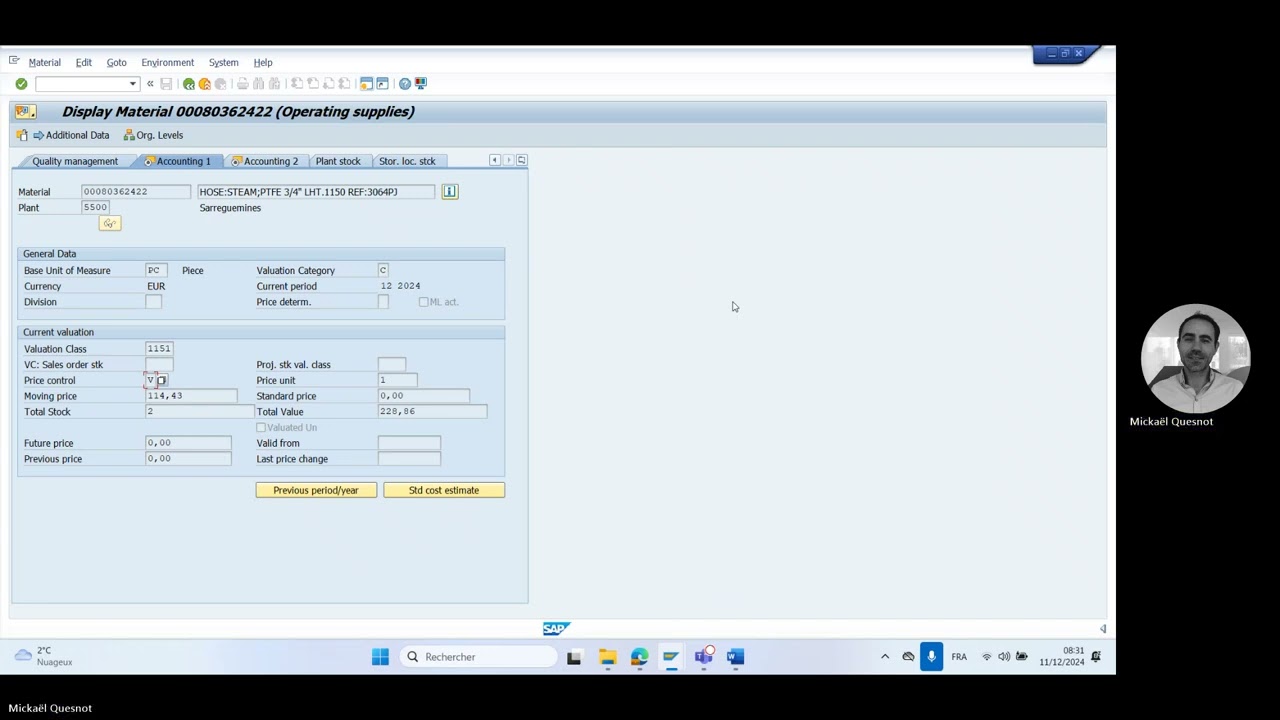Click the Save diskette icon

click(x=166, y=84)
